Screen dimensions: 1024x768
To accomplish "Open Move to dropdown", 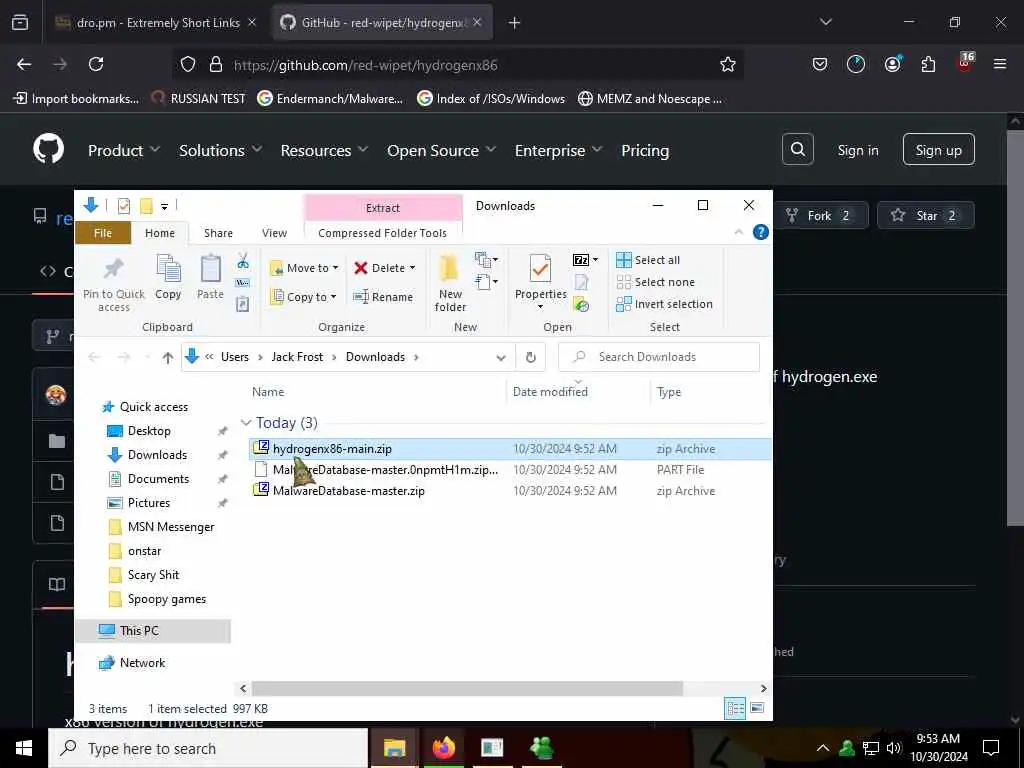I will tap(304, 268).
